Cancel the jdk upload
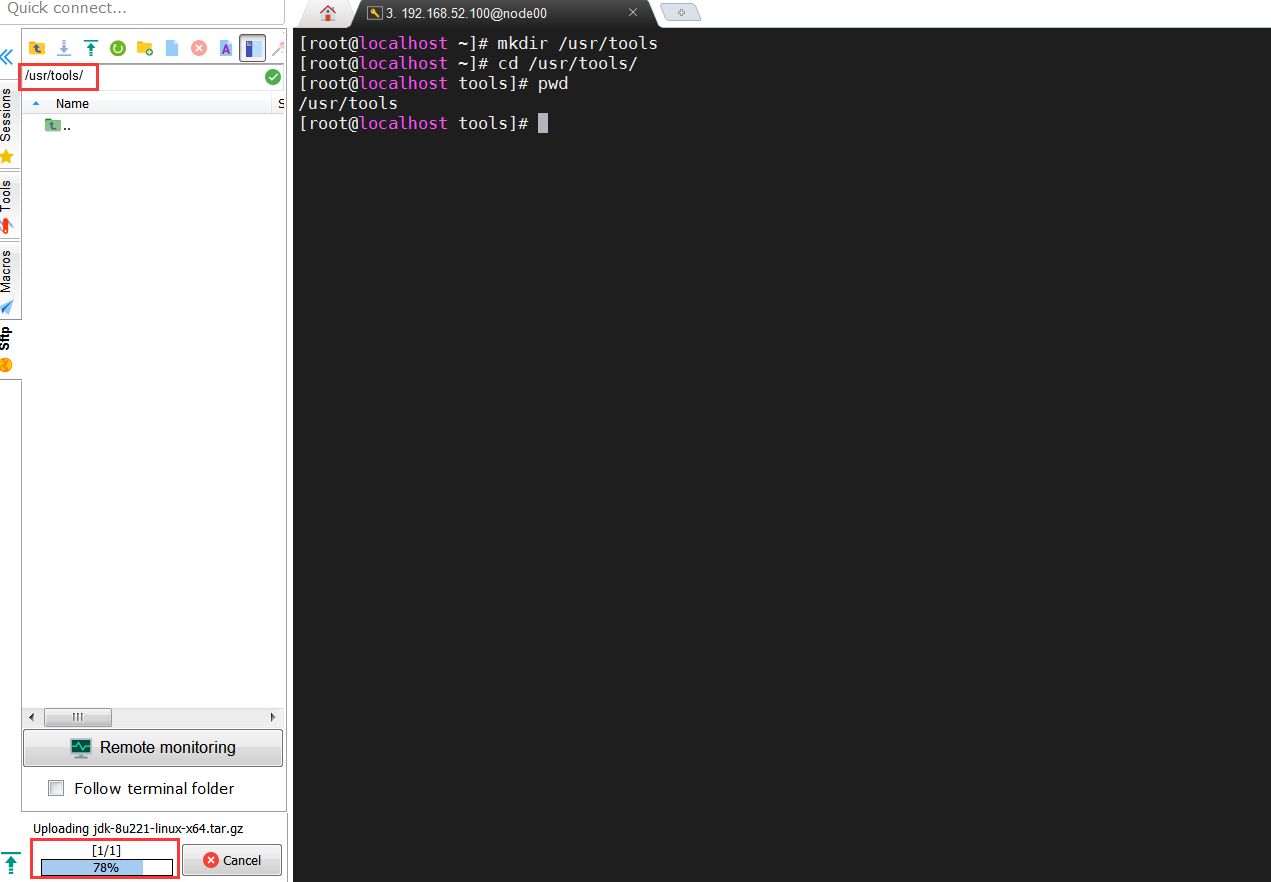1271x882 pixels. 232,860
